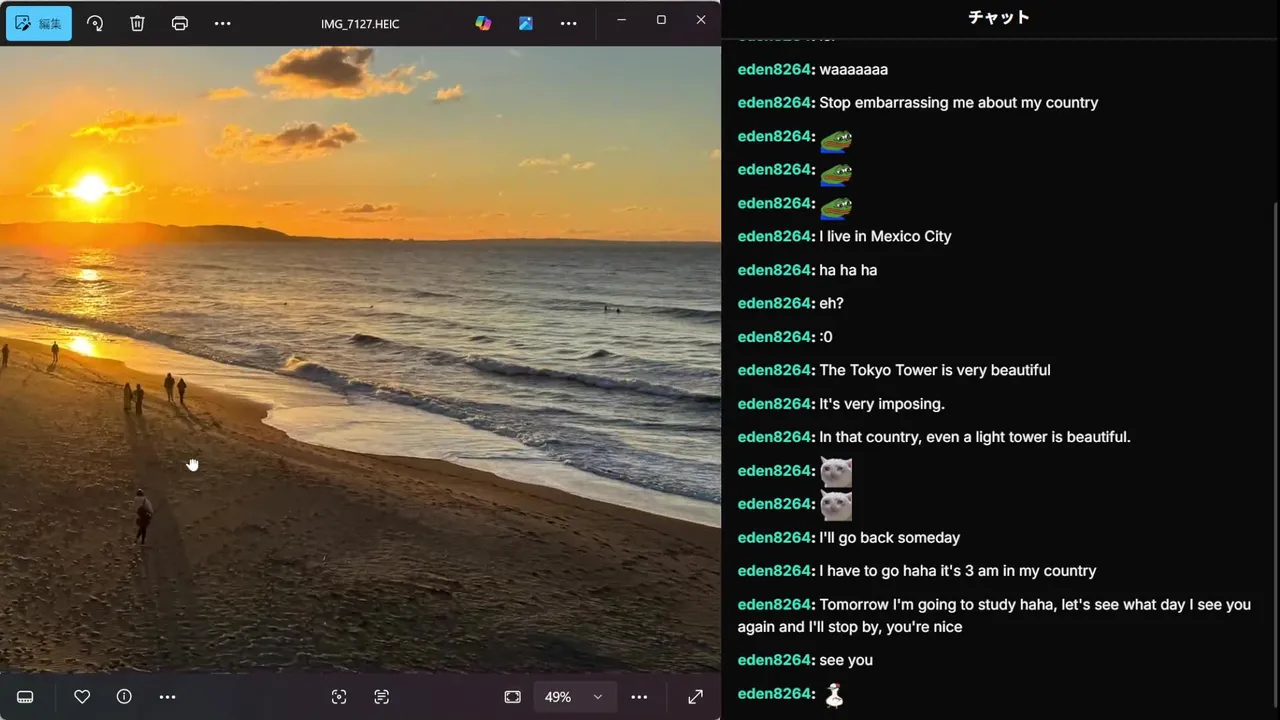
Task: Click the dancing figure emote at chat bottom
Action: coord(834,695)
